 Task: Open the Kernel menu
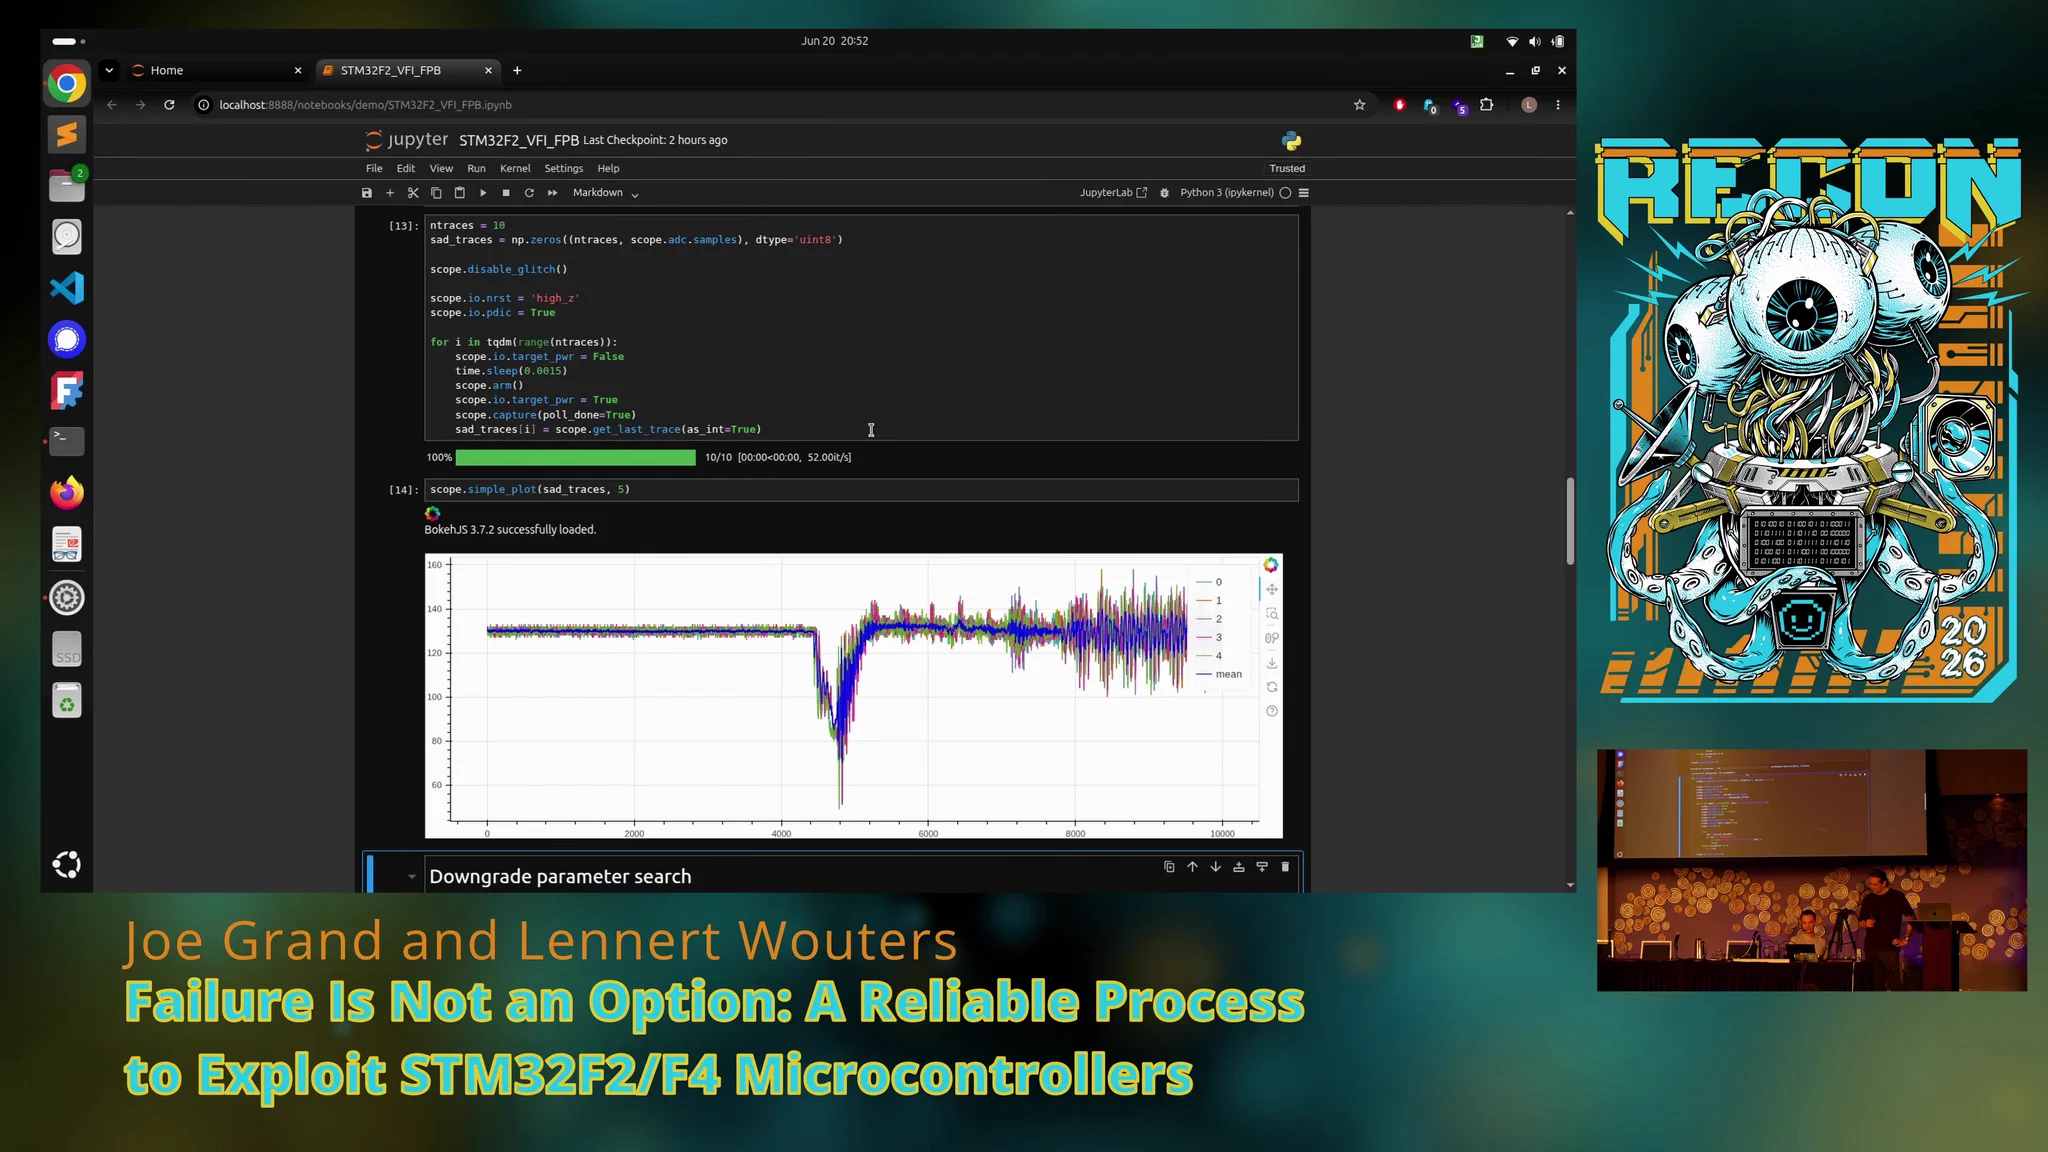pyautogui.click(x=515, y=169)
